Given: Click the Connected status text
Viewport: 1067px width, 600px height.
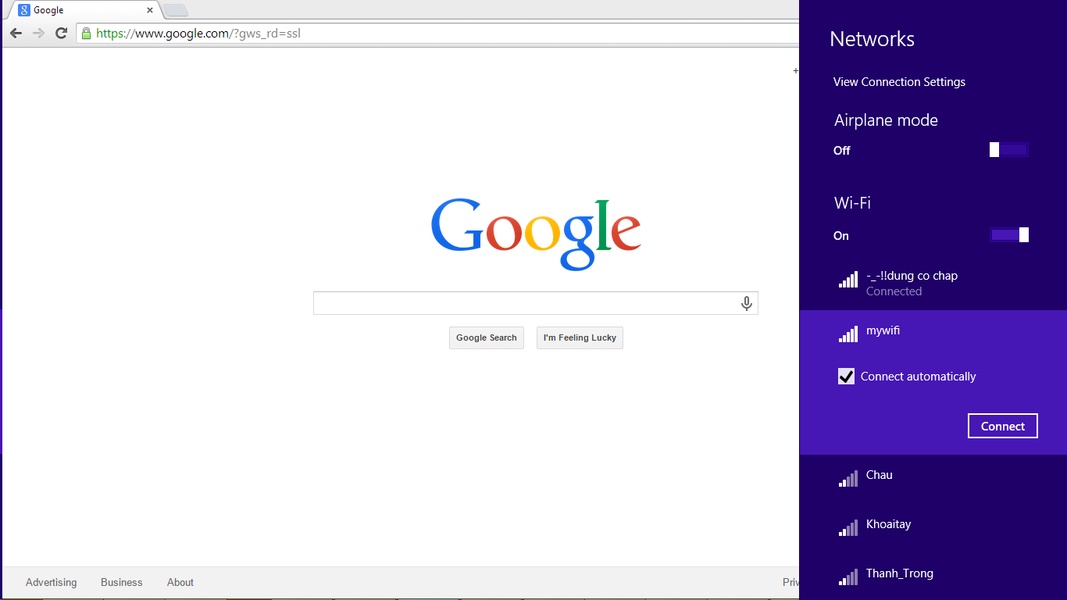Looking at the screenshot, I should pyautogui.click(x=893, y=291).
